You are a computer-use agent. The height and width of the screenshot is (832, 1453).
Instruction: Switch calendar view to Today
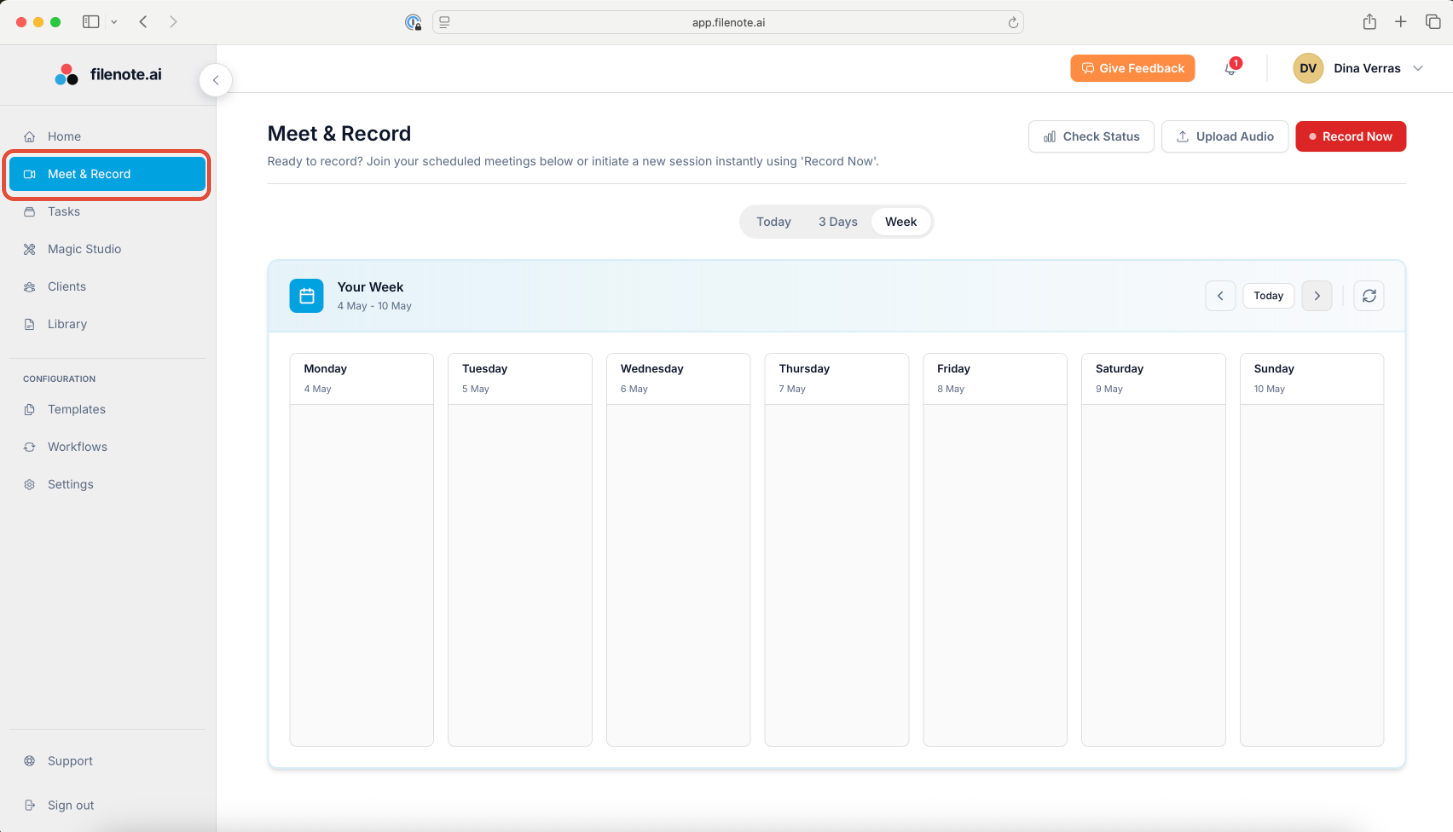coord(773,222)
